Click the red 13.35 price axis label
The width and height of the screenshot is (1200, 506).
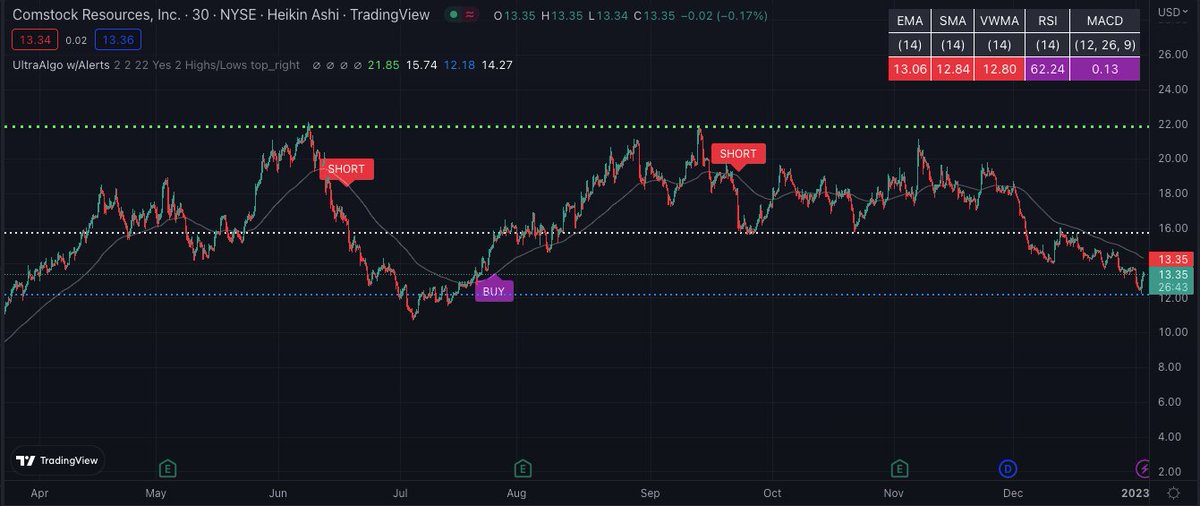click(x=1172, y=258)
